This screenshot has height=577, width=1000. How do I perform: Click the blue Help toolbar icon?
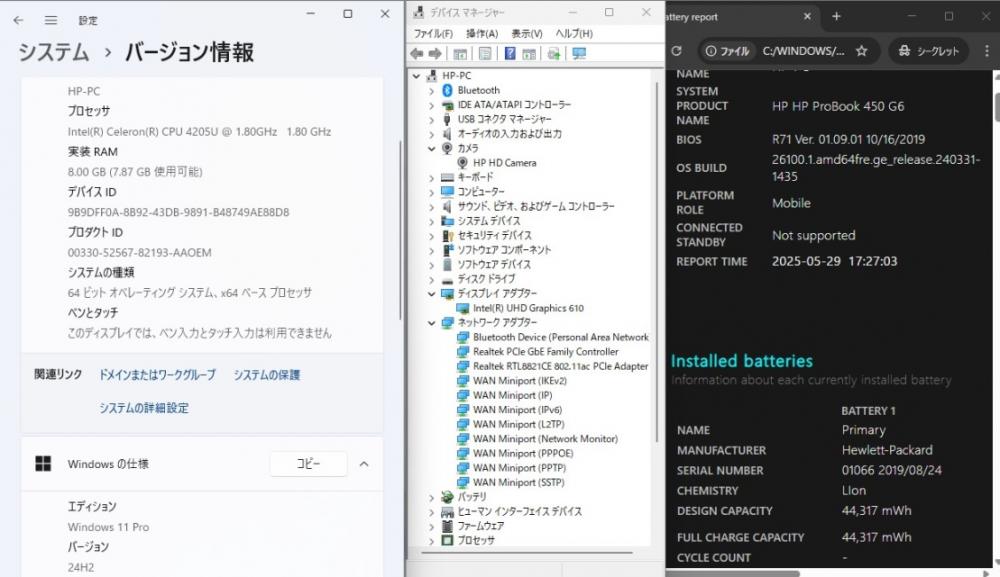(510, 54)
